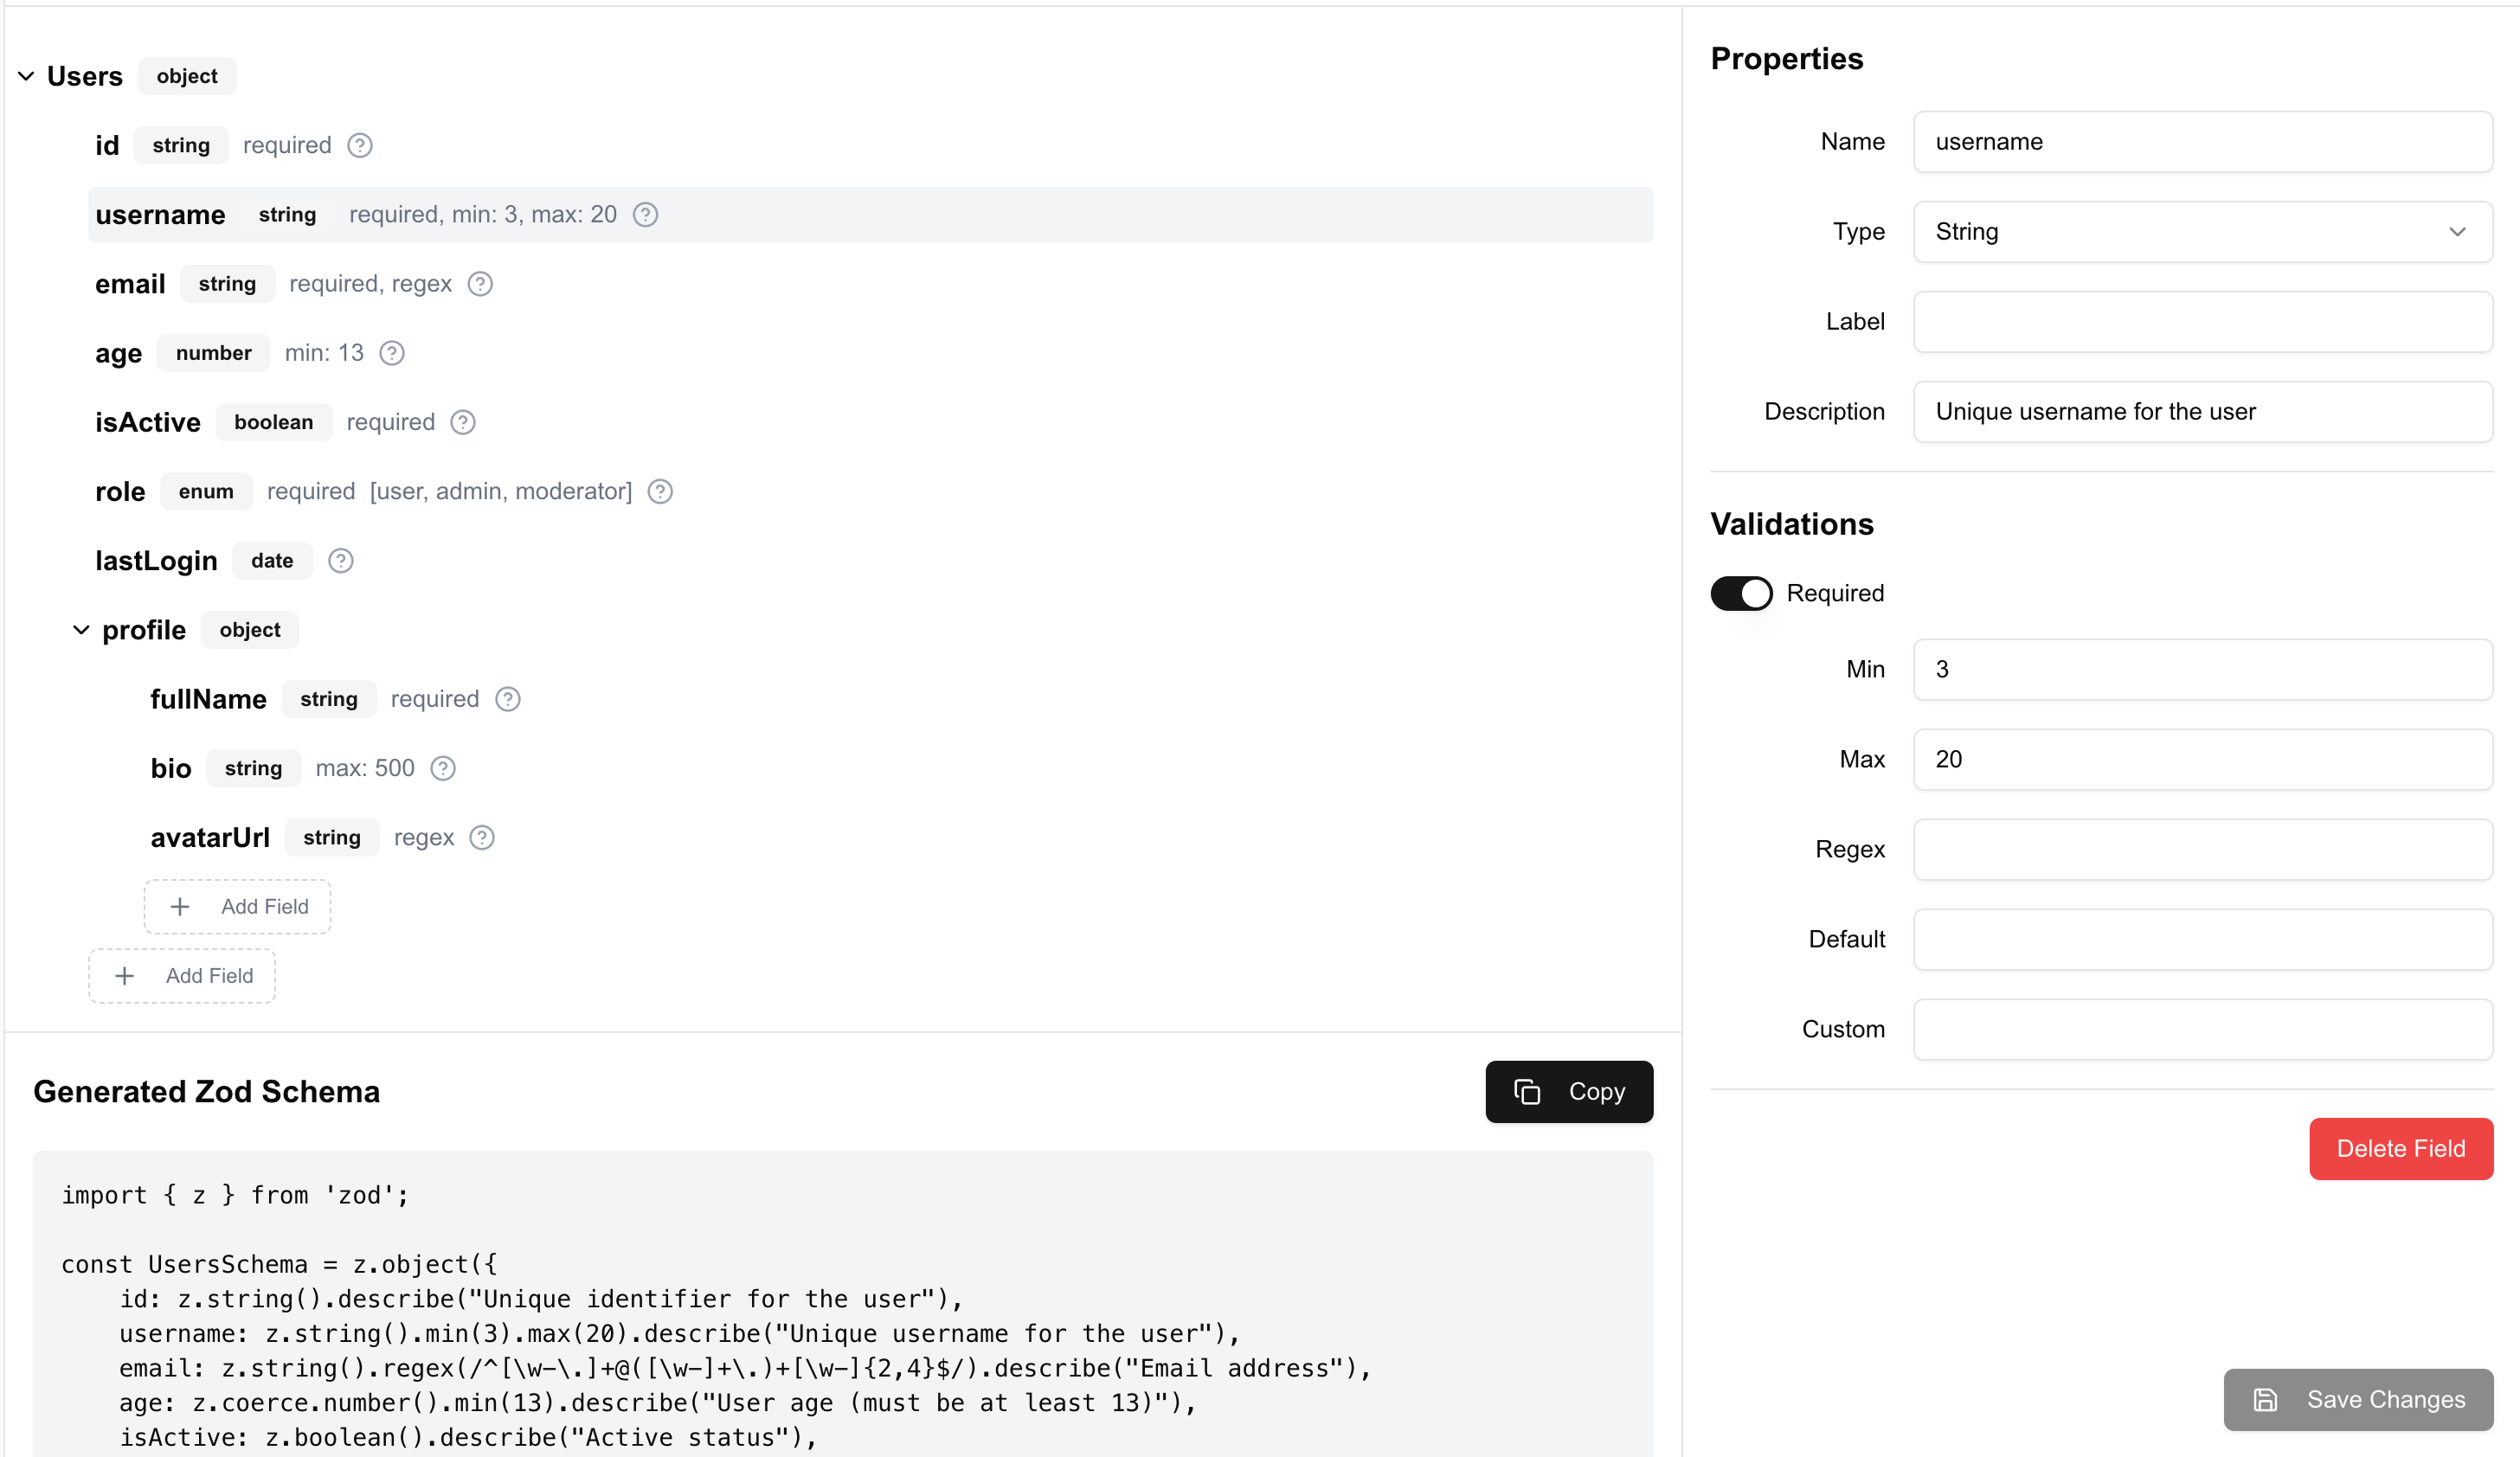Viewport: 2520px width, 1457px height.
Task: Click the help icon for role field
Action: [x=660, y=491]
